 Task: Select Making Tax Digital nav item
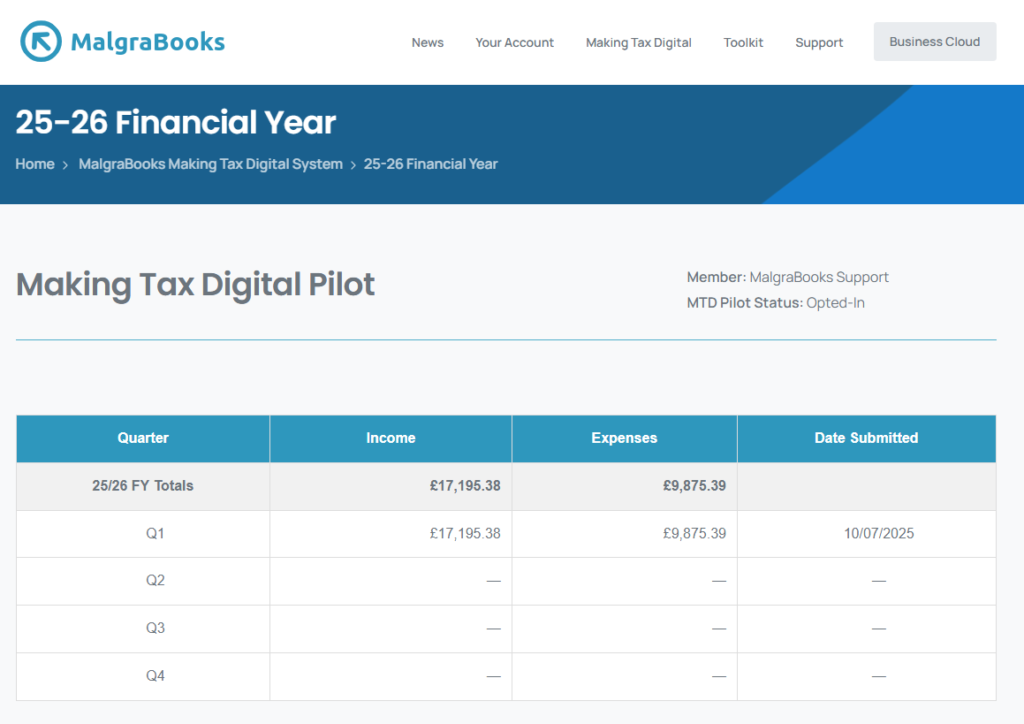pos(638,42)
